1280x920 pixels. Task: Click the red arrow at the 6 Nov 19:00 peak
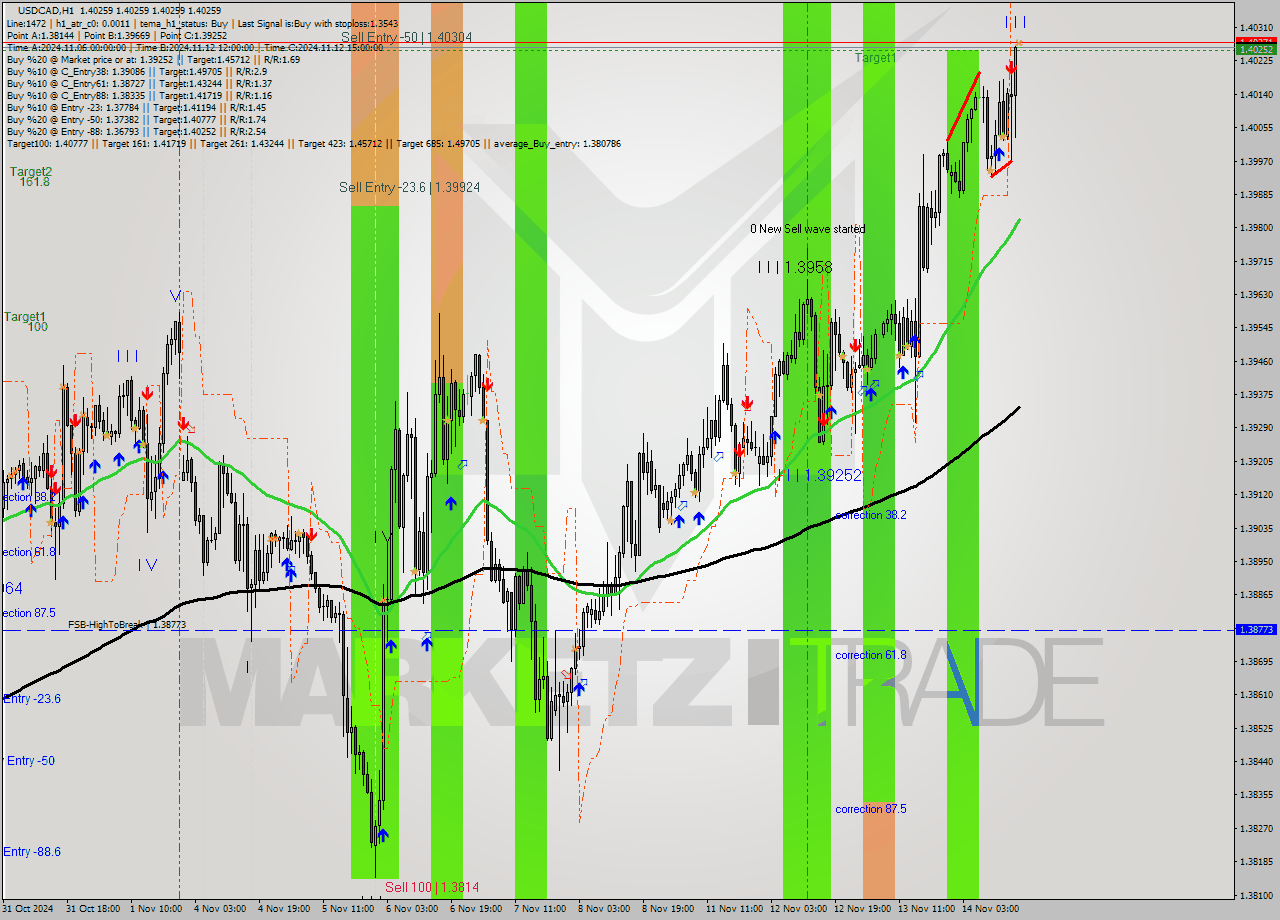(487, 384)
